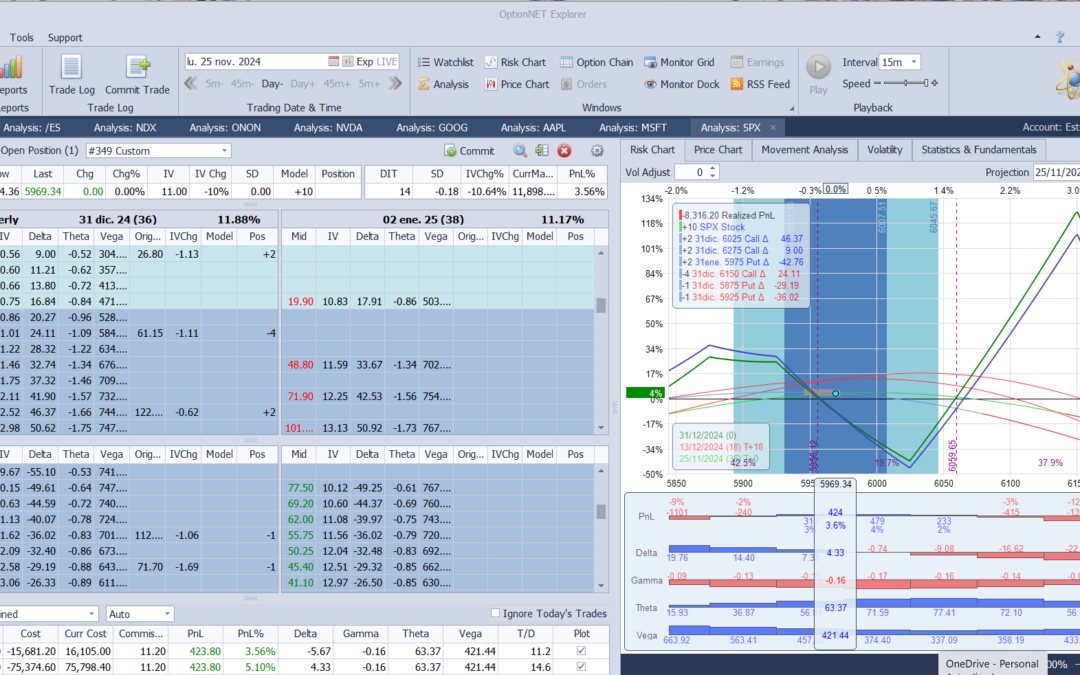
Task: Click the current price marker on risk chart
Action: pos(835,393)
